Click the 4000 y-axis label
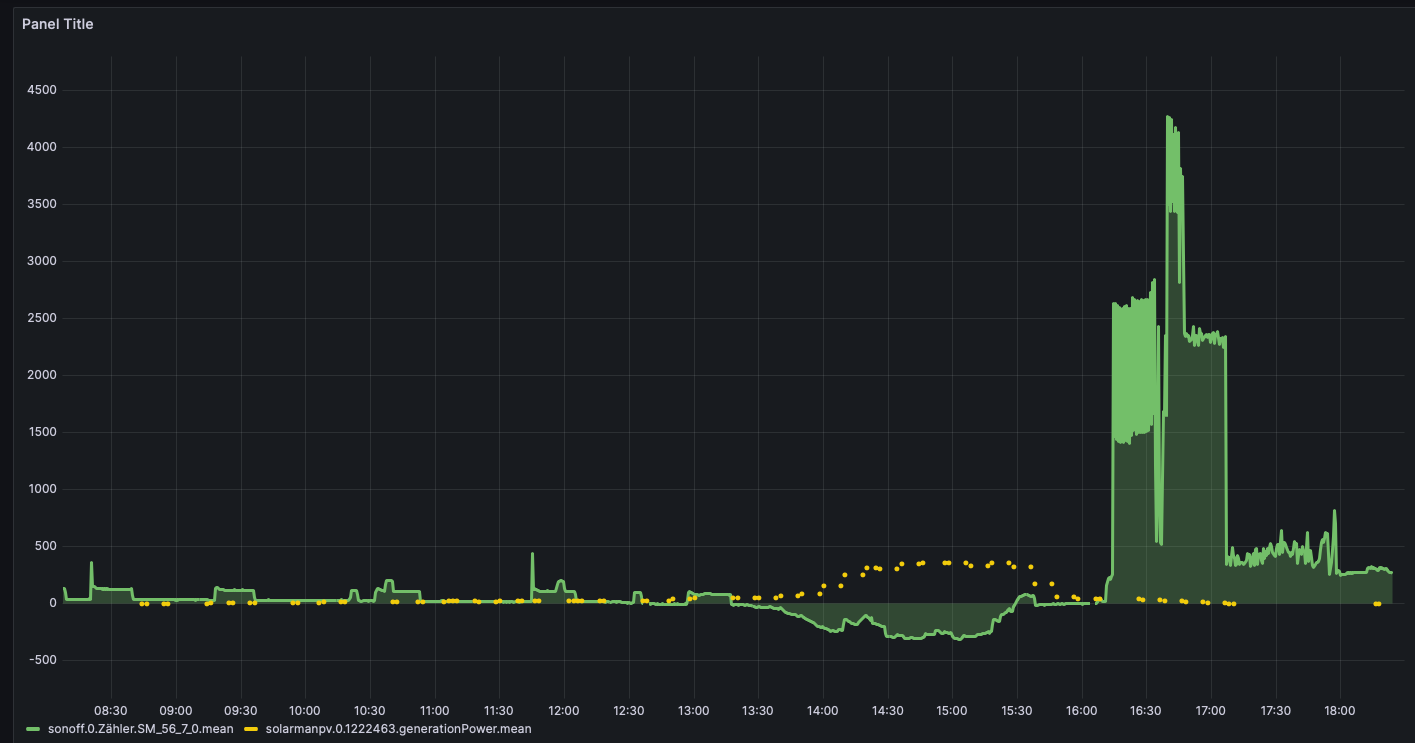The image size is (1415, 743). [43, 147]
